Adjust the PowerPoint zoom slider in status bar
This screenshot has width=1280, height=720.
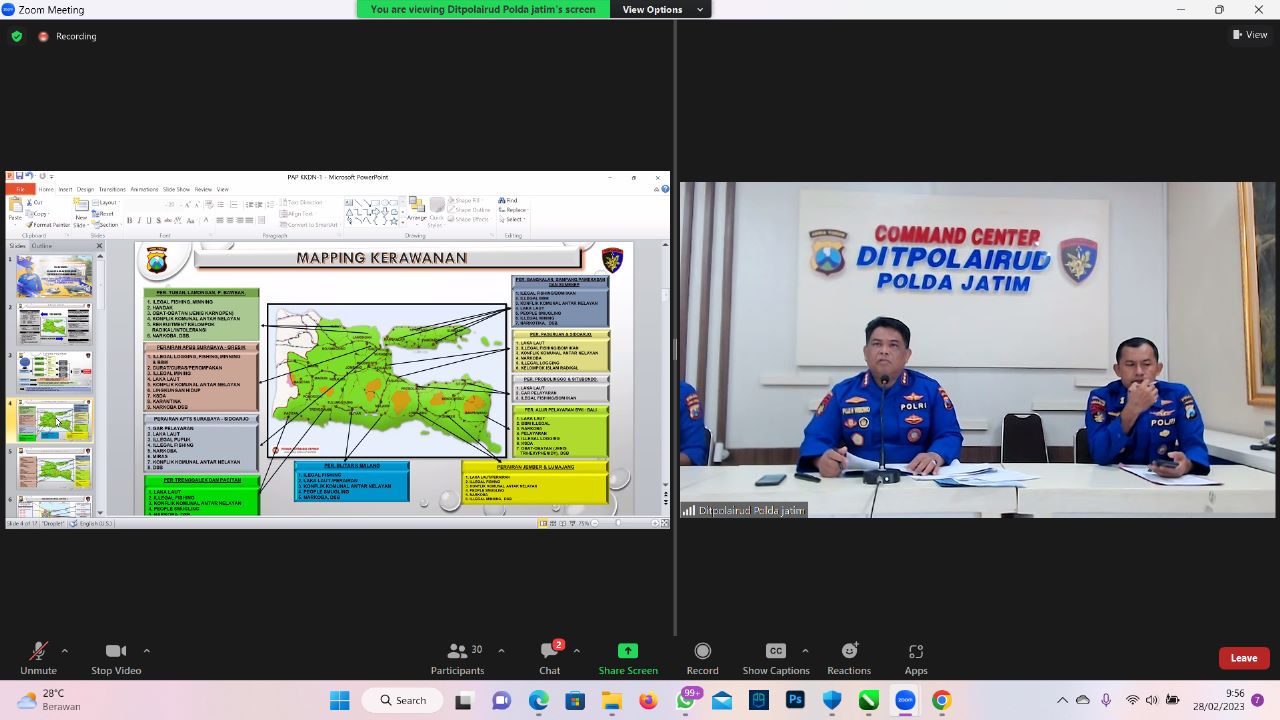point(618,523)
